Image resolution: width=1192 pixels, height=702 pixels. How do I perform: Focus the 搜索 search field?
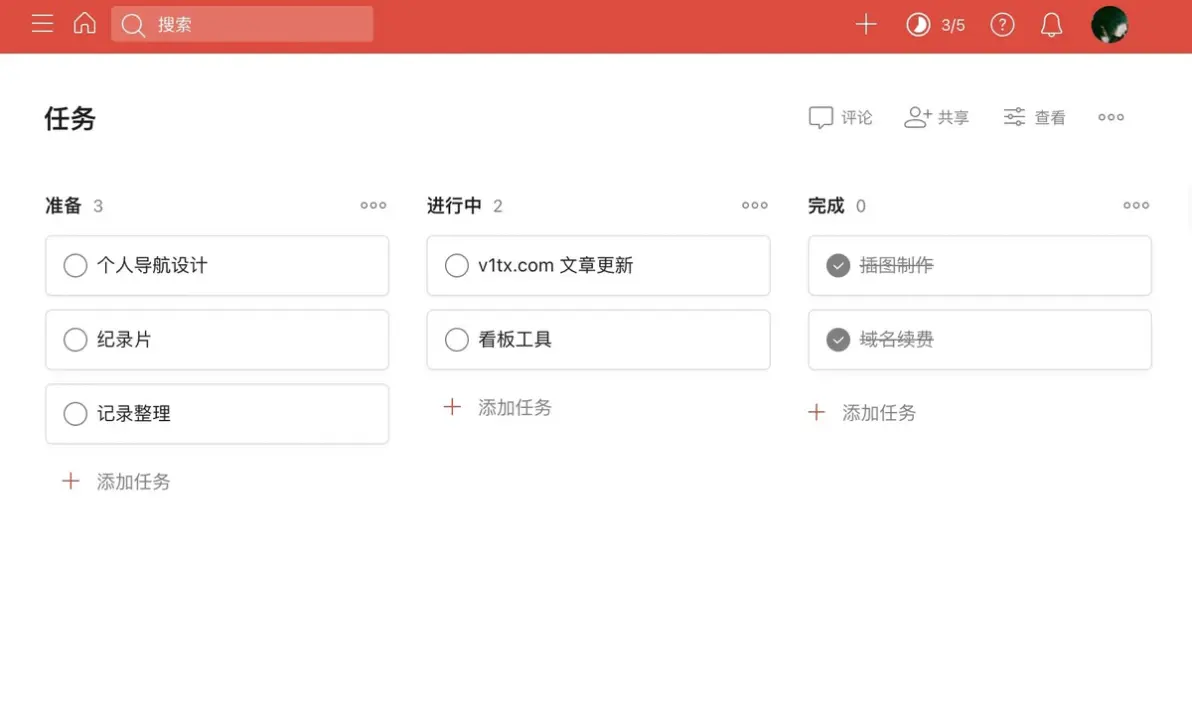coord(242,24)
